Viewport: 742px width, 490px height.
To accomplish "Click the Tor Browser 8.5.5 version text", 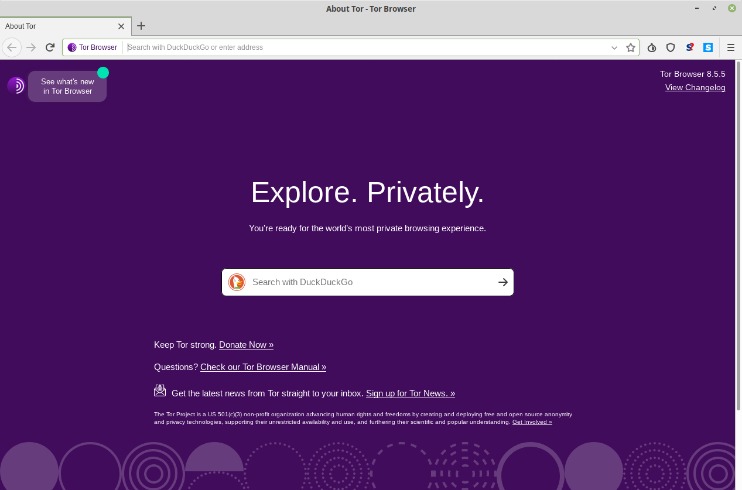I will click(692, 74).
